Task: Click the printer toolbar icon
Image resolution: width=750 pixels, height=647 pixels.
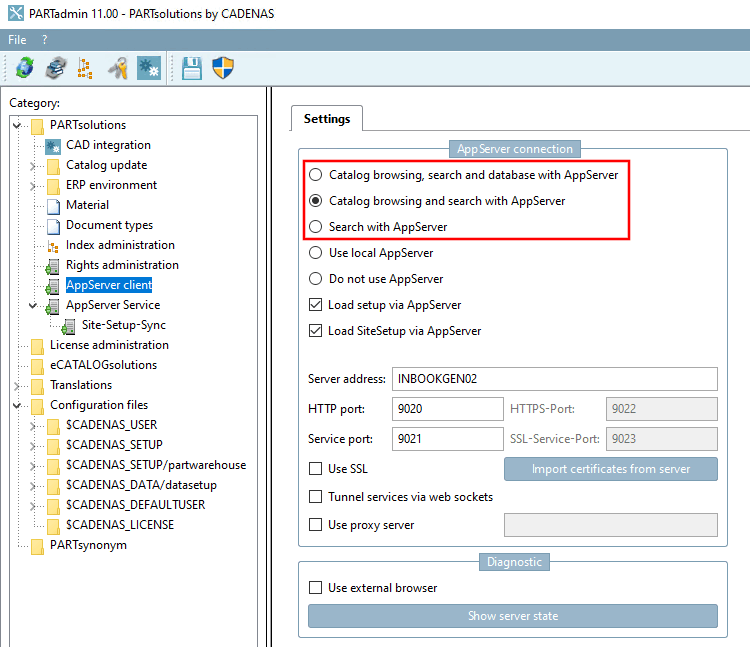Action: tap(56, 68)
